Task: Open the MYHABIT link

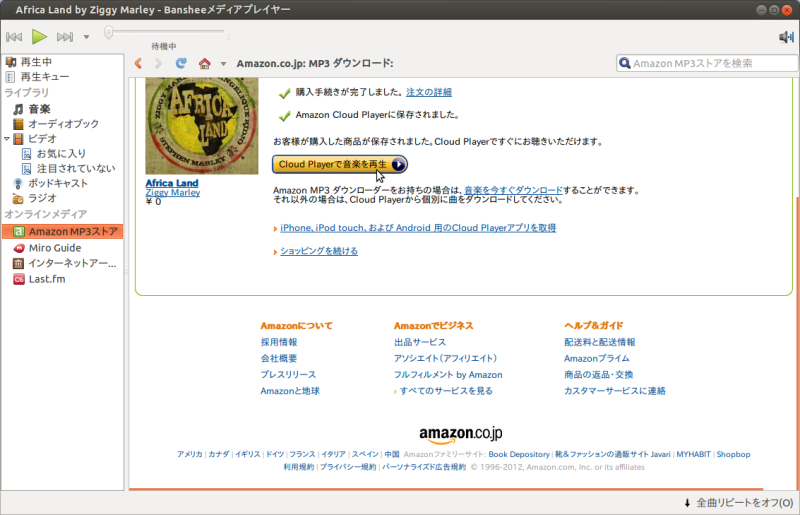Action: click(x=693, y=454)
